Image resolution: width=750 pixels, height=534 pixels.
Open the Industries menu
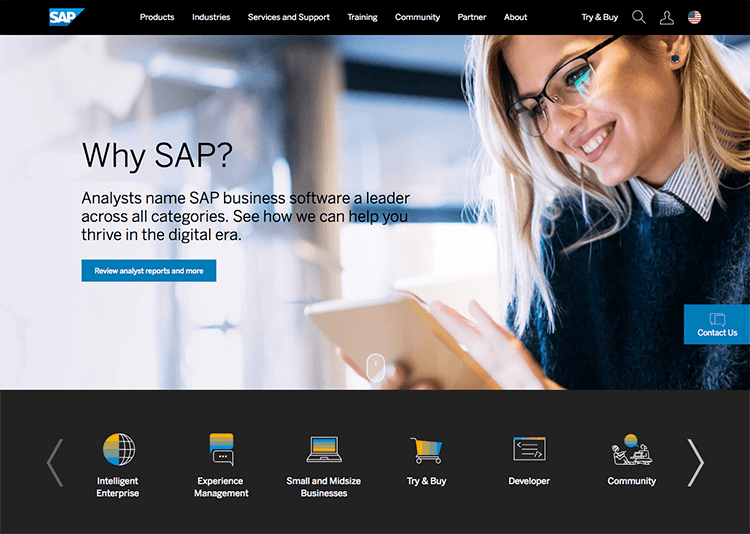(211, 17)
